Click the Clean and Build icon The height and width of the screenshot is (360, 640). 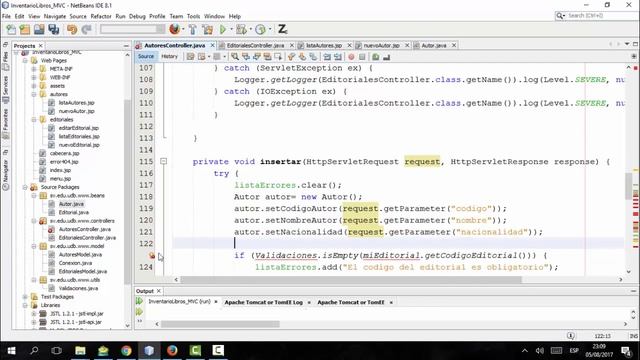click(207, 29)
